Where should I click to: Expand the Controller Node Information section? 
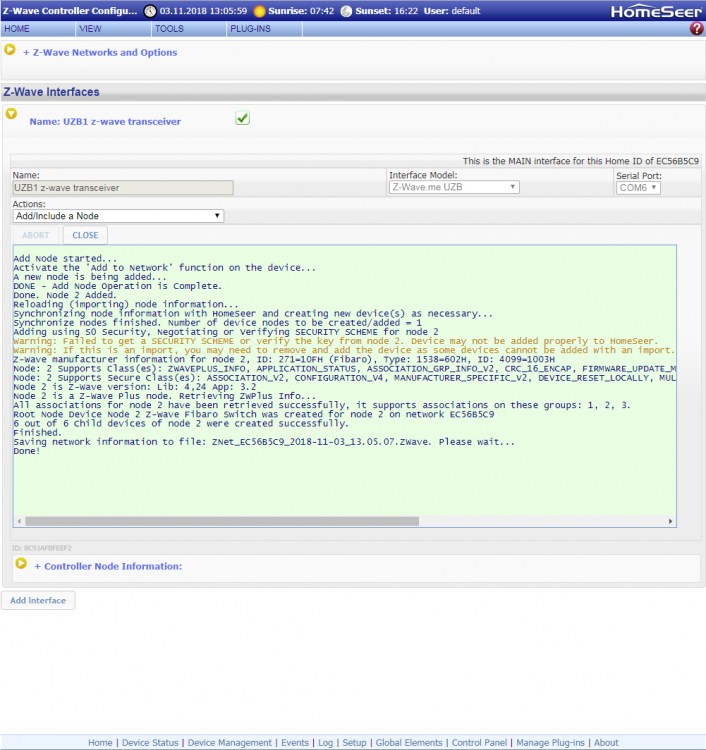(22, 563)
